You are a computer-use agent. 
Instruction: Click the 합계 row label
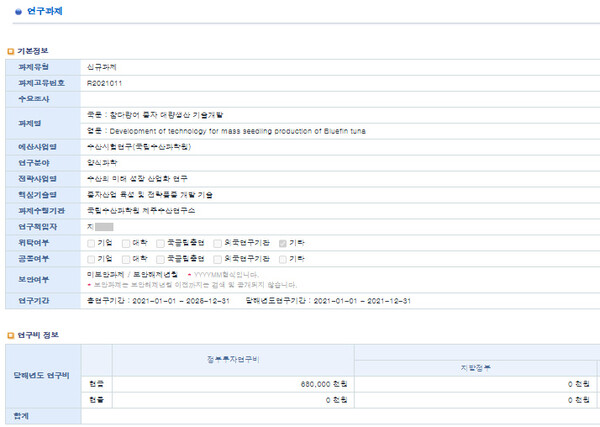[x=43, y=416]
